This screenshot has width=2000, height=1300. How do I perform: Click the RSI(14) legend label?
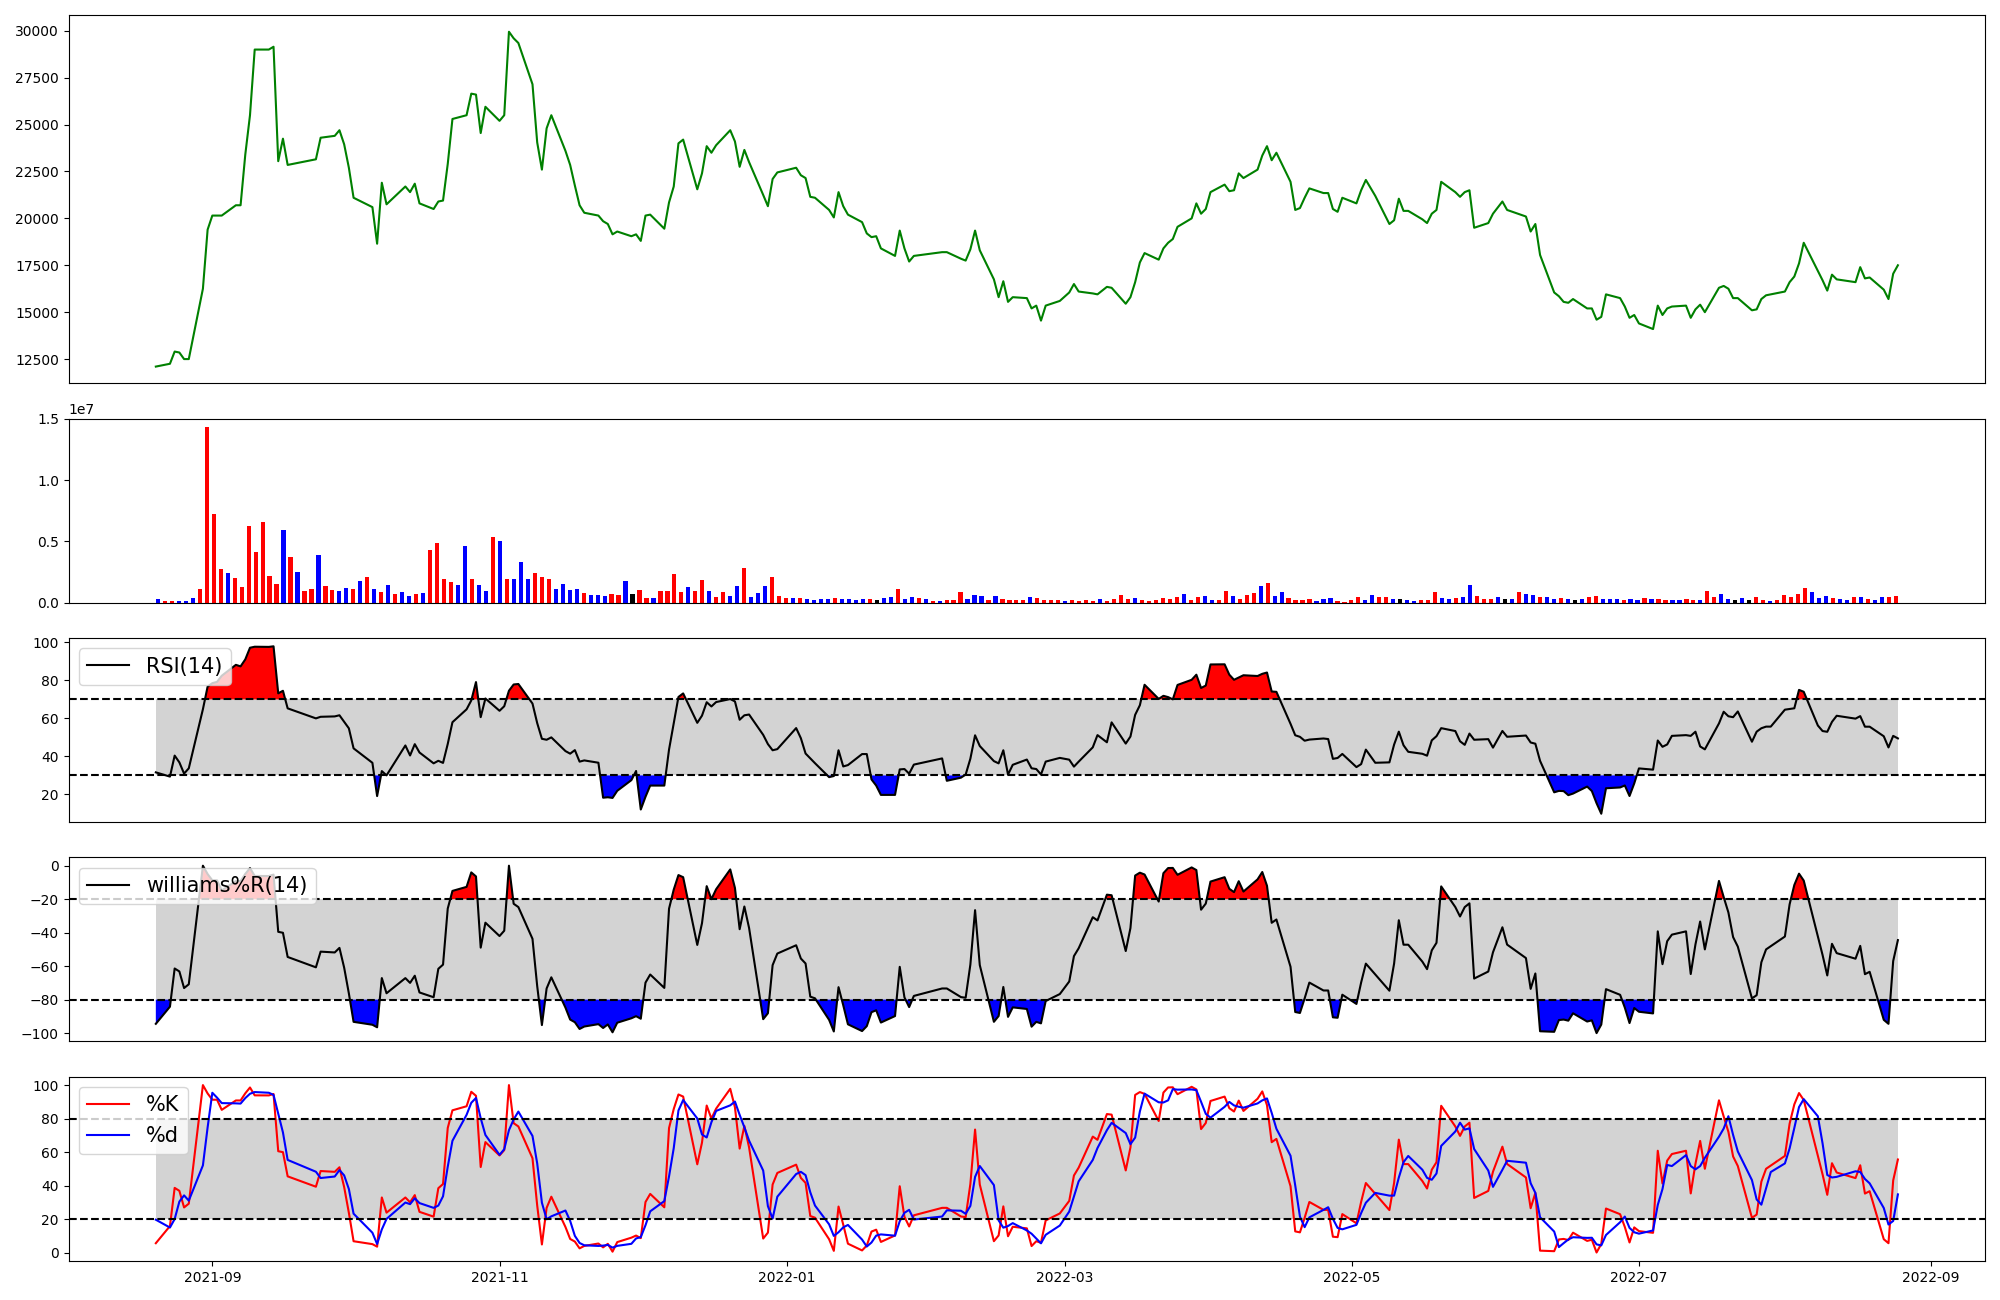[183, 666]
